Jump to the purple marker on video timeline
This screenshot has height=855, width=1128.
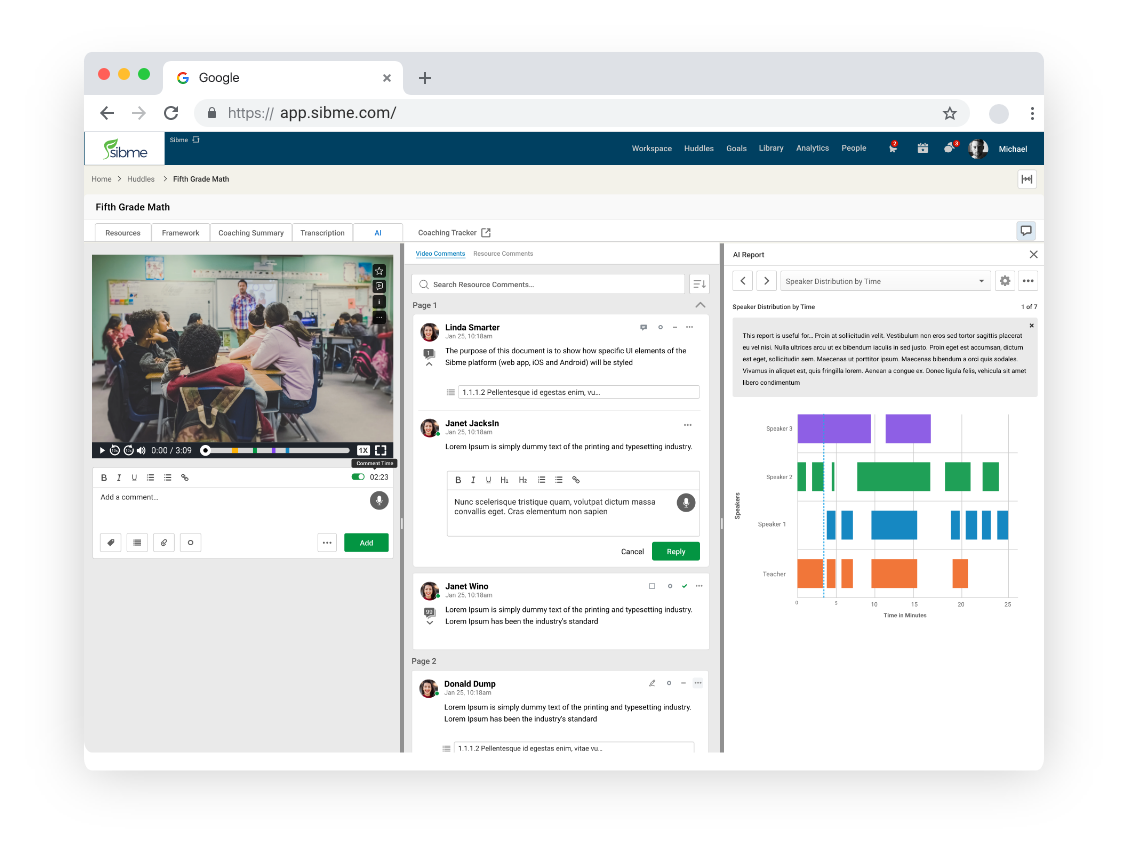[274, 450]
